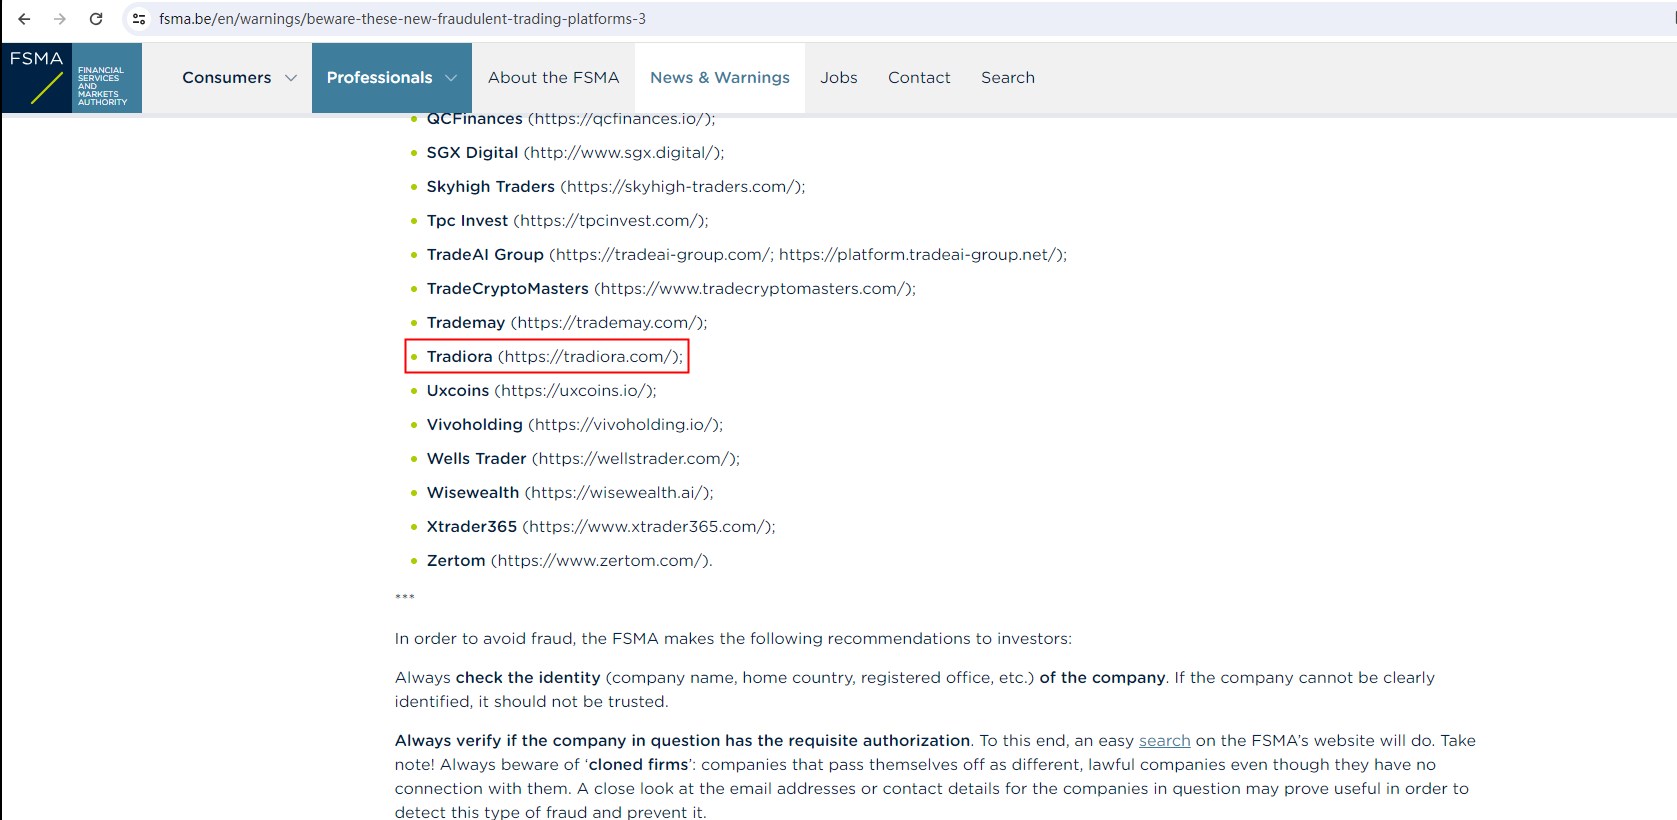Select the News & Warnings tab
The height and width of the screenshot is (820, 1677).
(719, 78)
